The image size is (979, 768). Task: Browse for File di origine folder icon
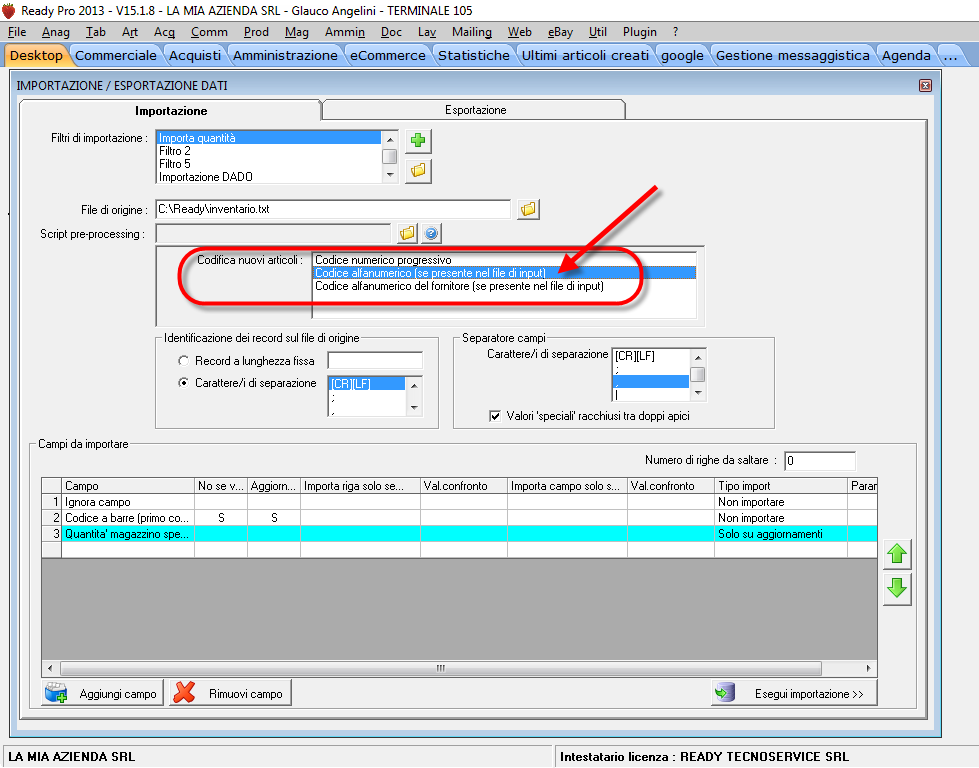point(528,209)
